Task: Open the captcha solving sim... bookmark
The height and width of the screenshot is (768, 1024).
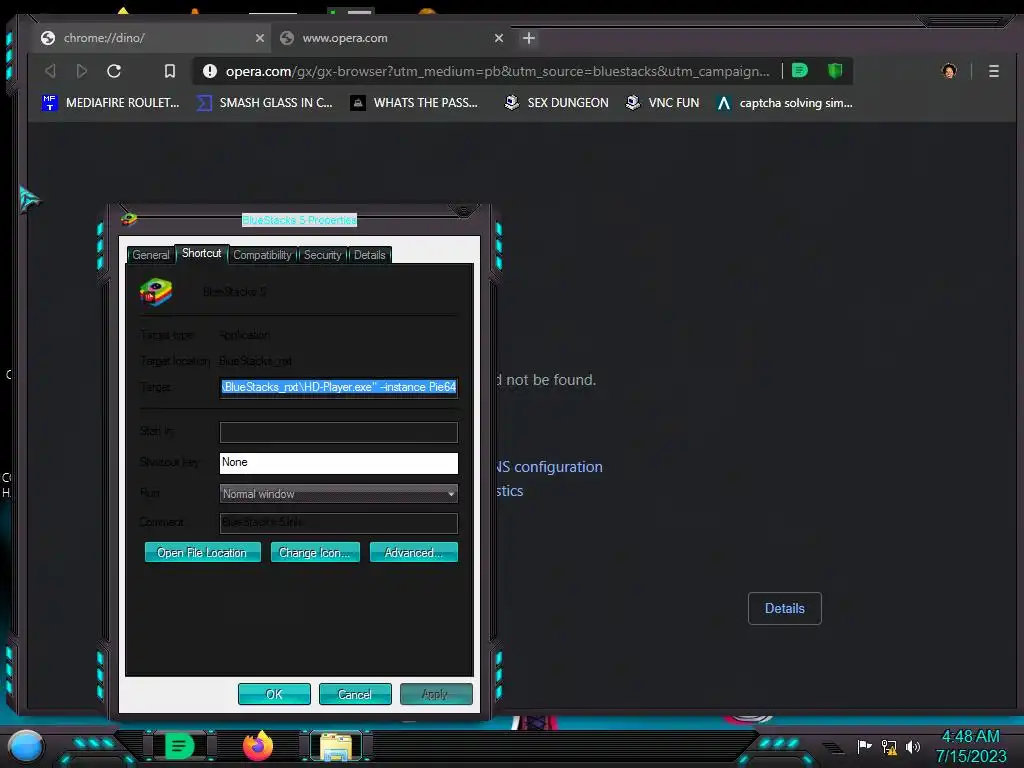Action: click(x=784, y=103)
